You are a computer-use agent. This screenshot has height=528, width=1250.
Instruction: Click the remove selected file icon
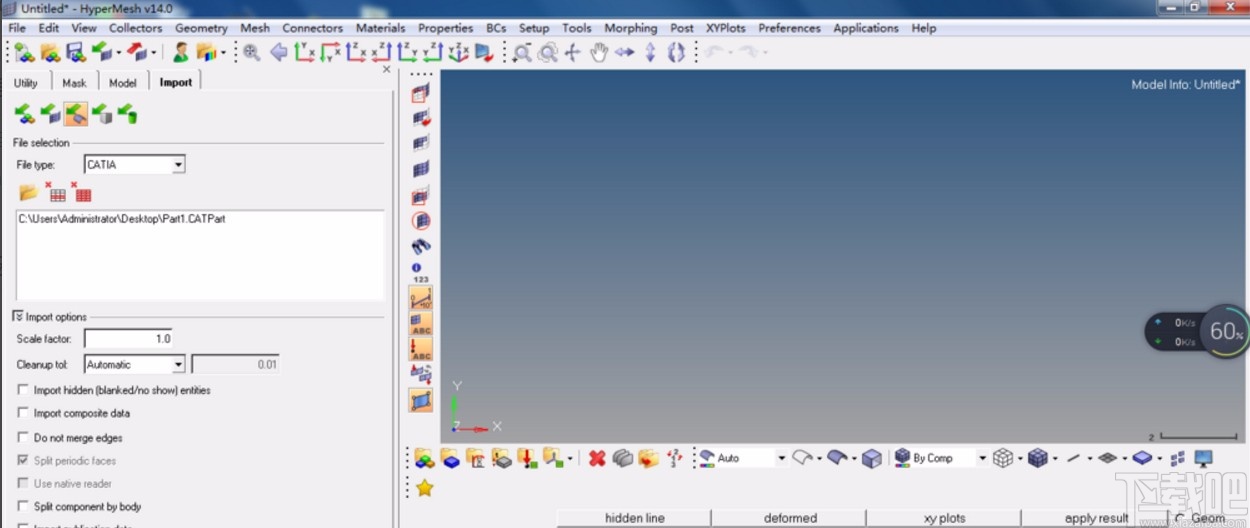[x=55, y=192]
